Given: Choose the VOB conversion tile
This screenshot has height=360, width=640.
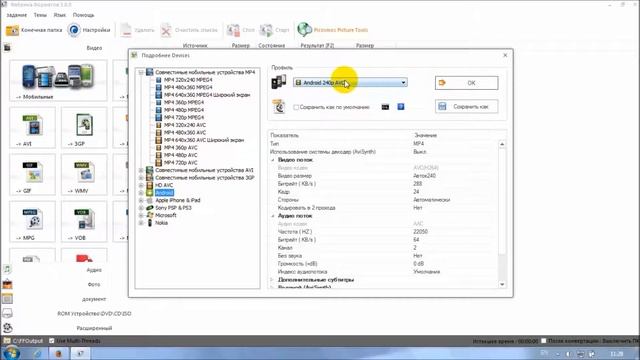Looking at the screenshot, I should 84,222.
